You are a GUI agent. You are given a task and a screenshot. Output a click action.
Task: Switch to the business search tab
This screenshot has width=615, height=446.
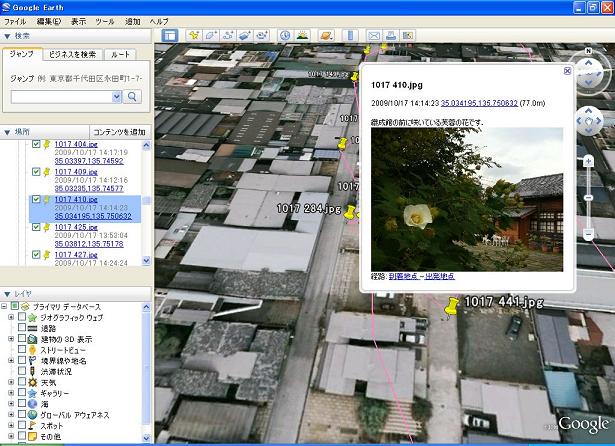pyautogui.click(x=73, y=54)
